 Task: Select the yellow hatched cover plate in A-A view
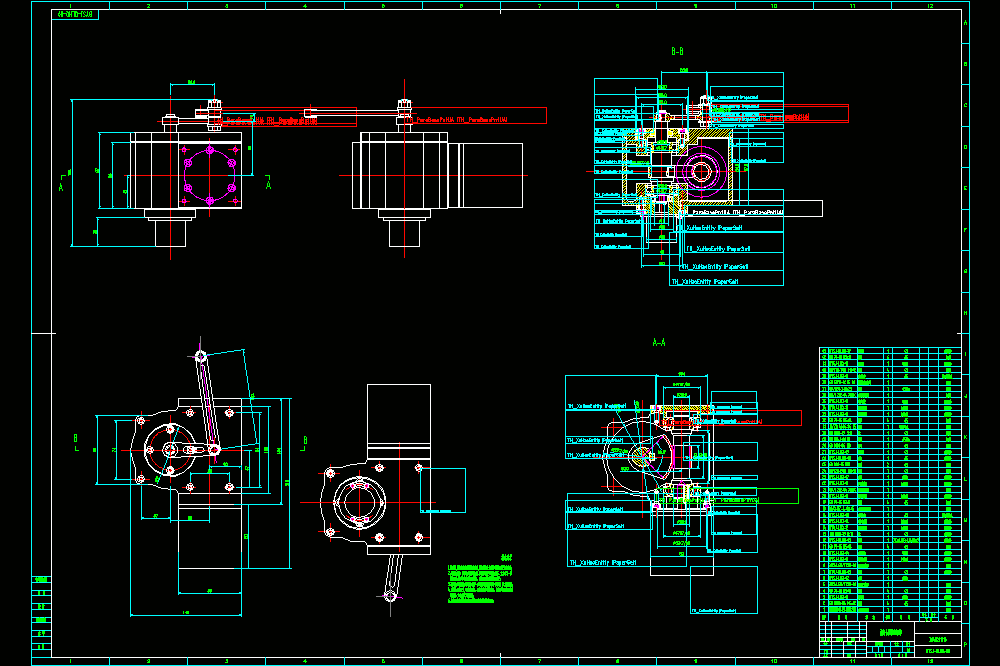(x=682, y=409)
